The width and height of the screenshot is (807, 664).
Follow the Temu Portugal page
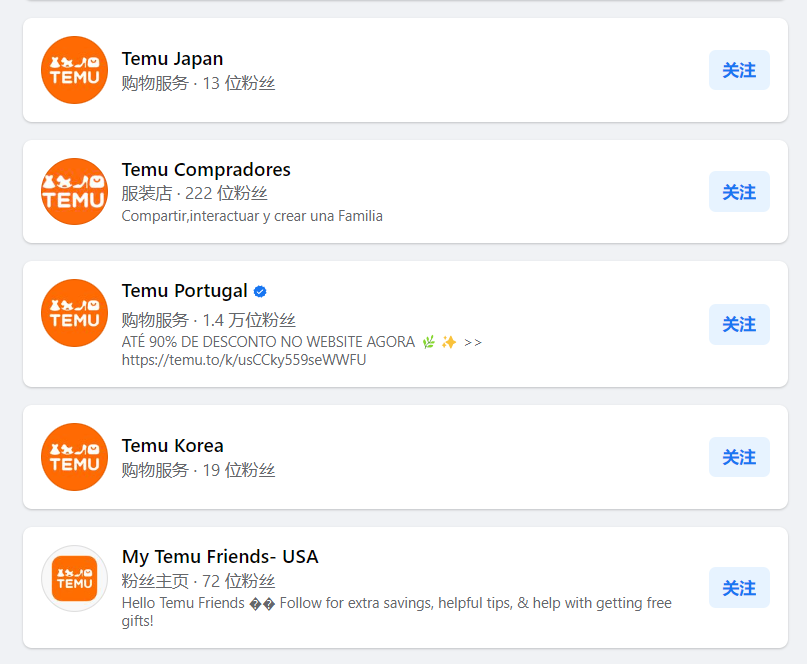tap(739, 324)
